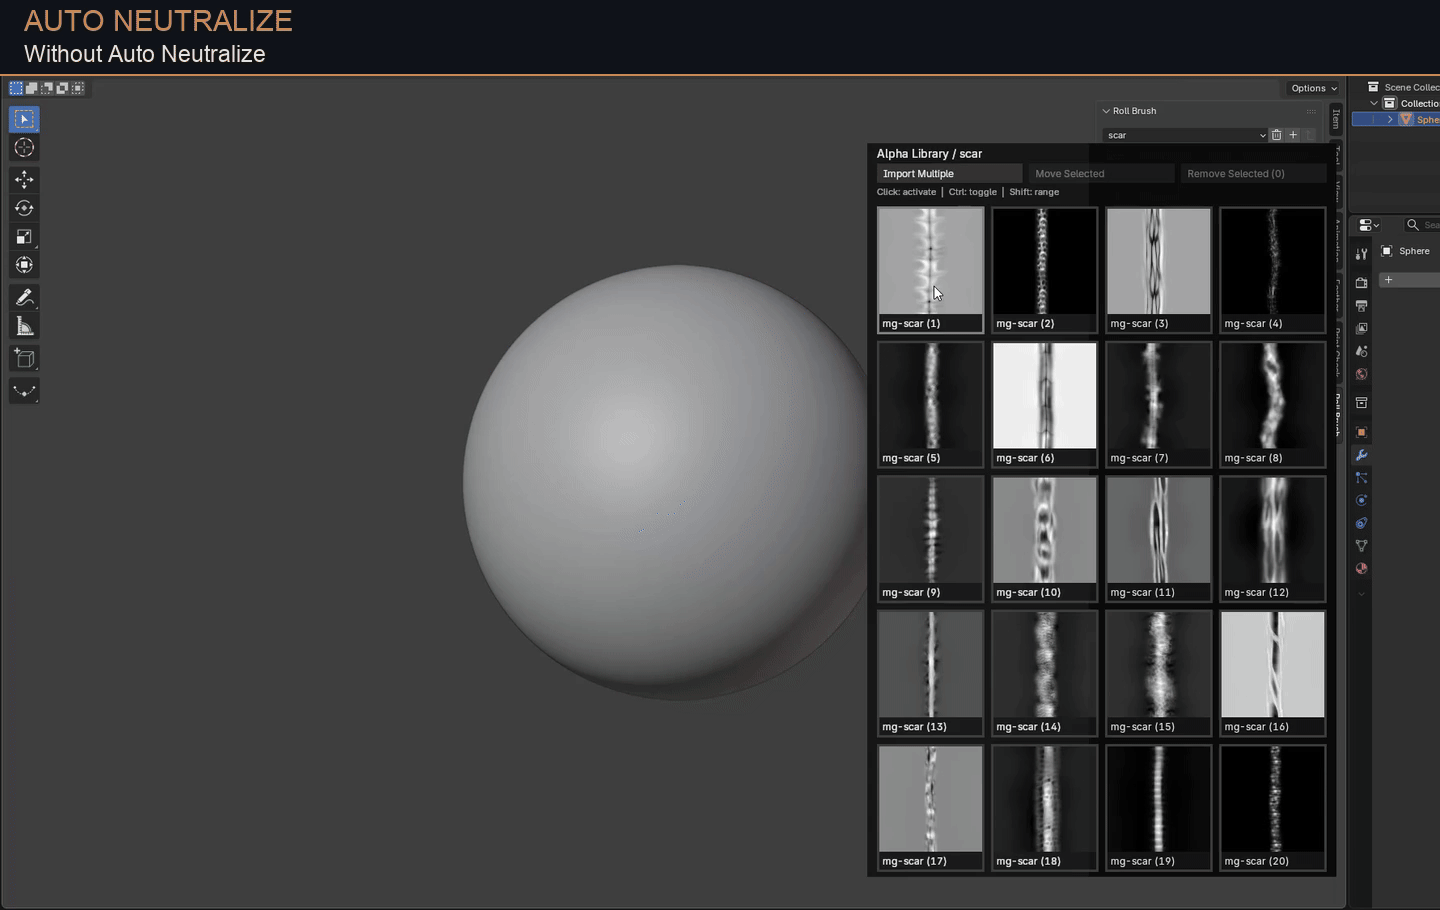Select the Scale tool

click(24, 237)
